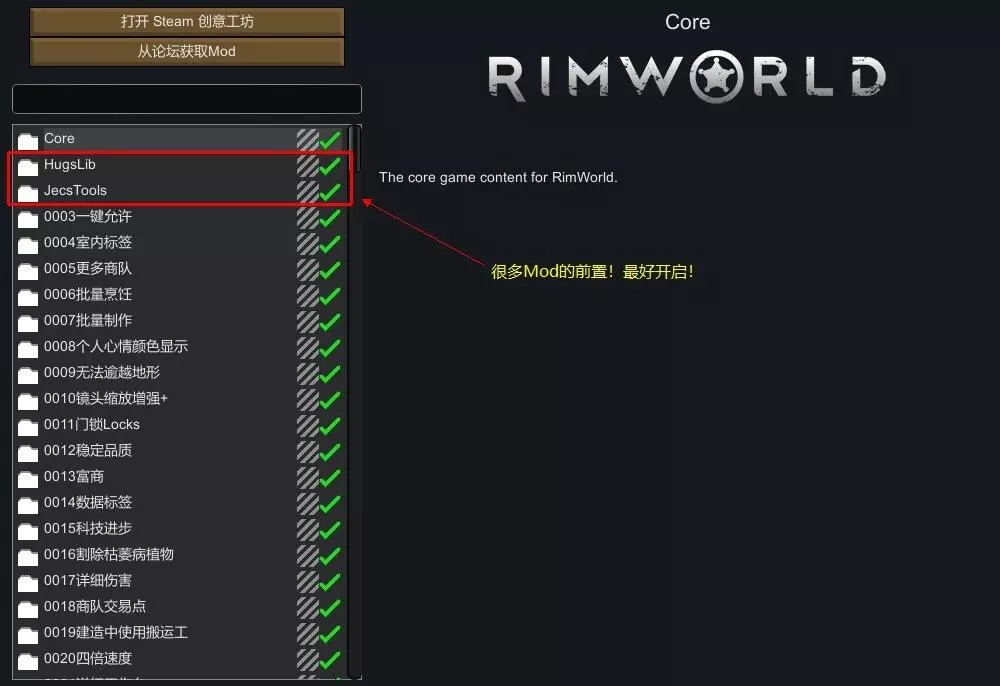
Task: Click reorder handle of JecsTools row
Action: point(307,192)
